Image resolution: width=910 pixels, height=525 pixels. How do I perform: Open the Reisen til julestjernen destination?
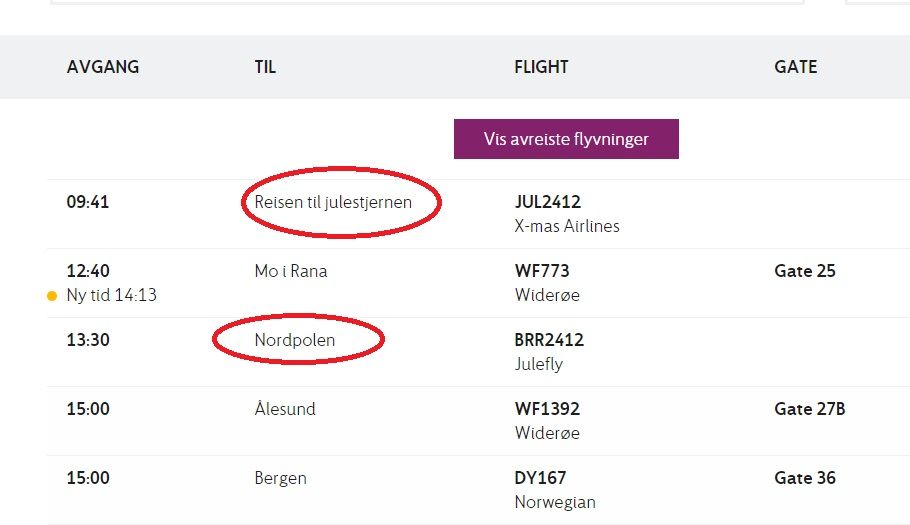coord(333,202)
